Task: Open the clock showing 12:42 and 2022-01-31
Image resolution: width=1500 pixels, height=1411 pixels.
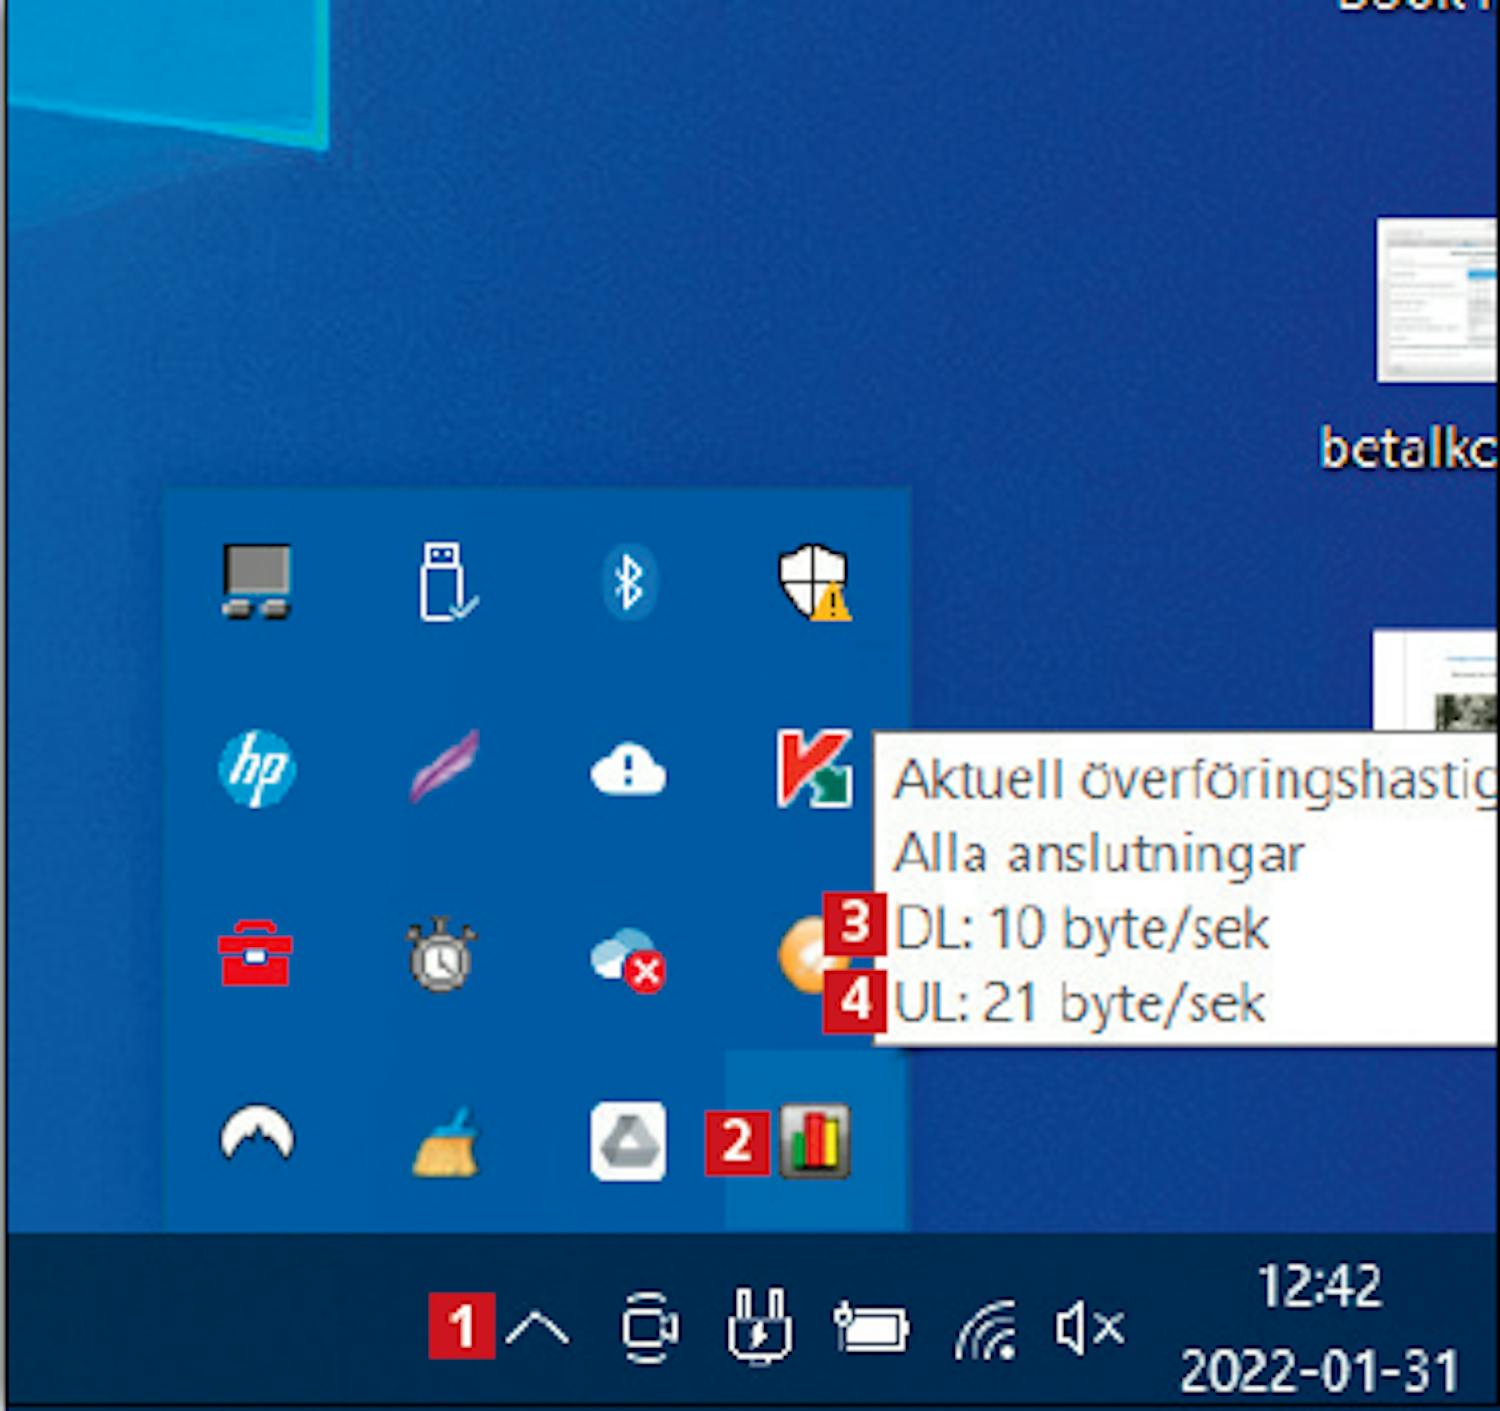Action: (x=1320, y=1327)
